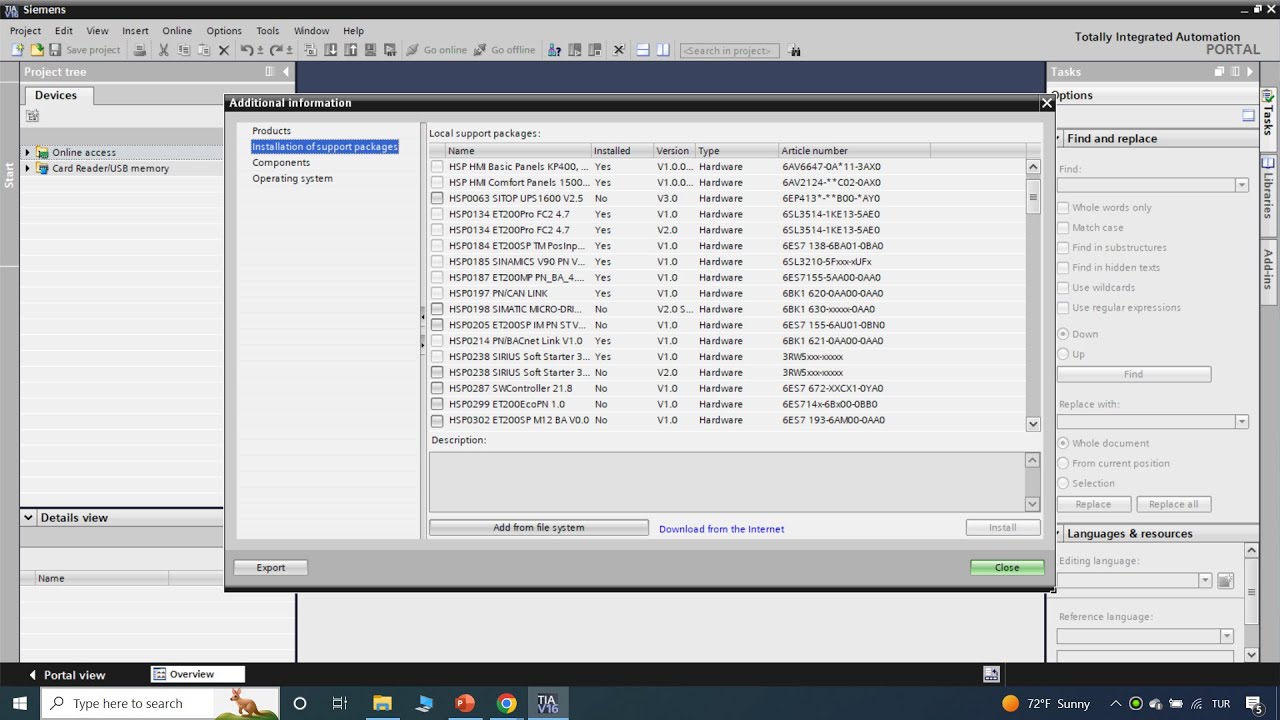Image resolution: width=1280 pixels, height=720 pixels.
Task: Switch to Portal view
Action: click(x=66, y=675)
